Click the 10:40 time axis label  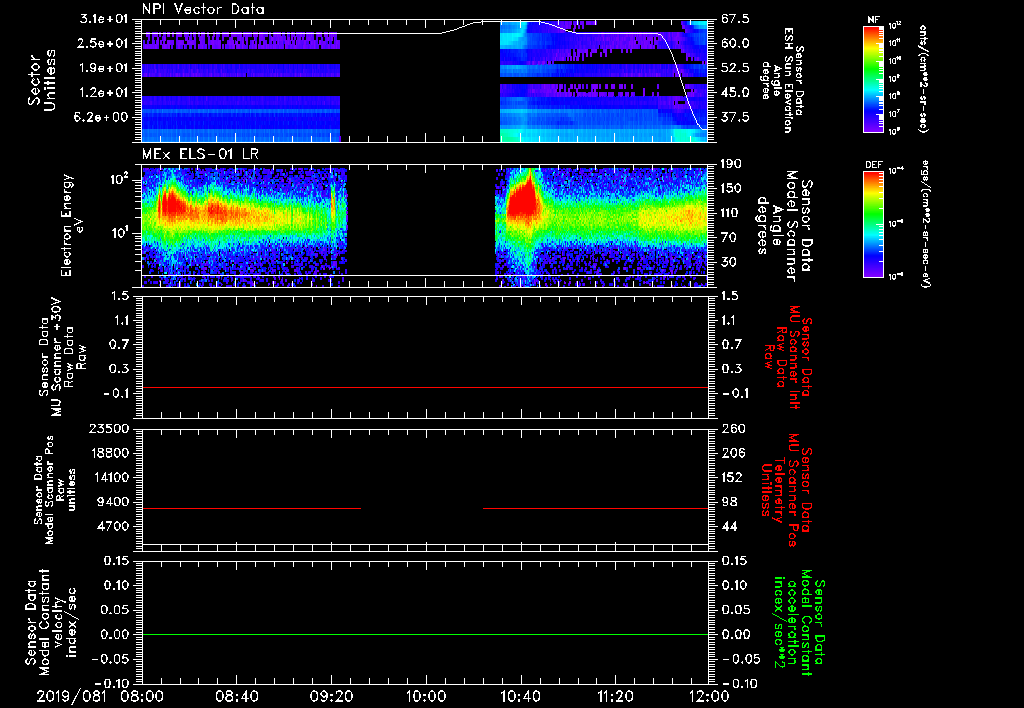tap(520, 696)
